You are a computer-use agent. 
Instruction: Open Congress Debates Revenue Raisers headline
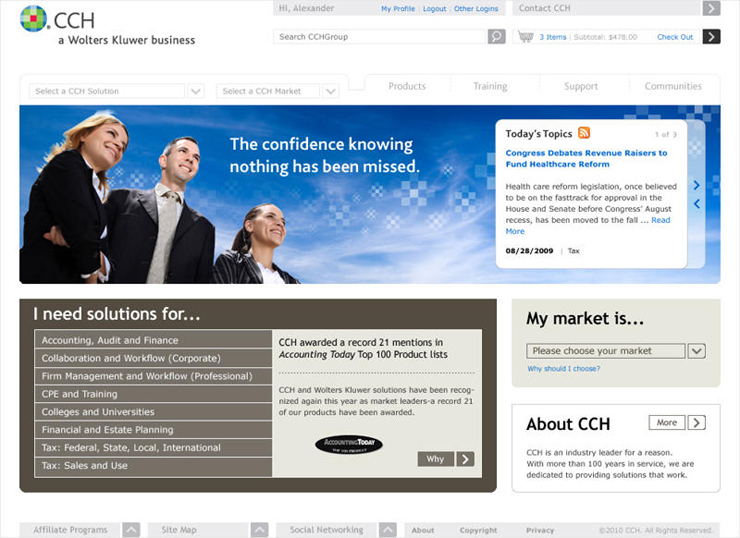[x=586, y=159]
